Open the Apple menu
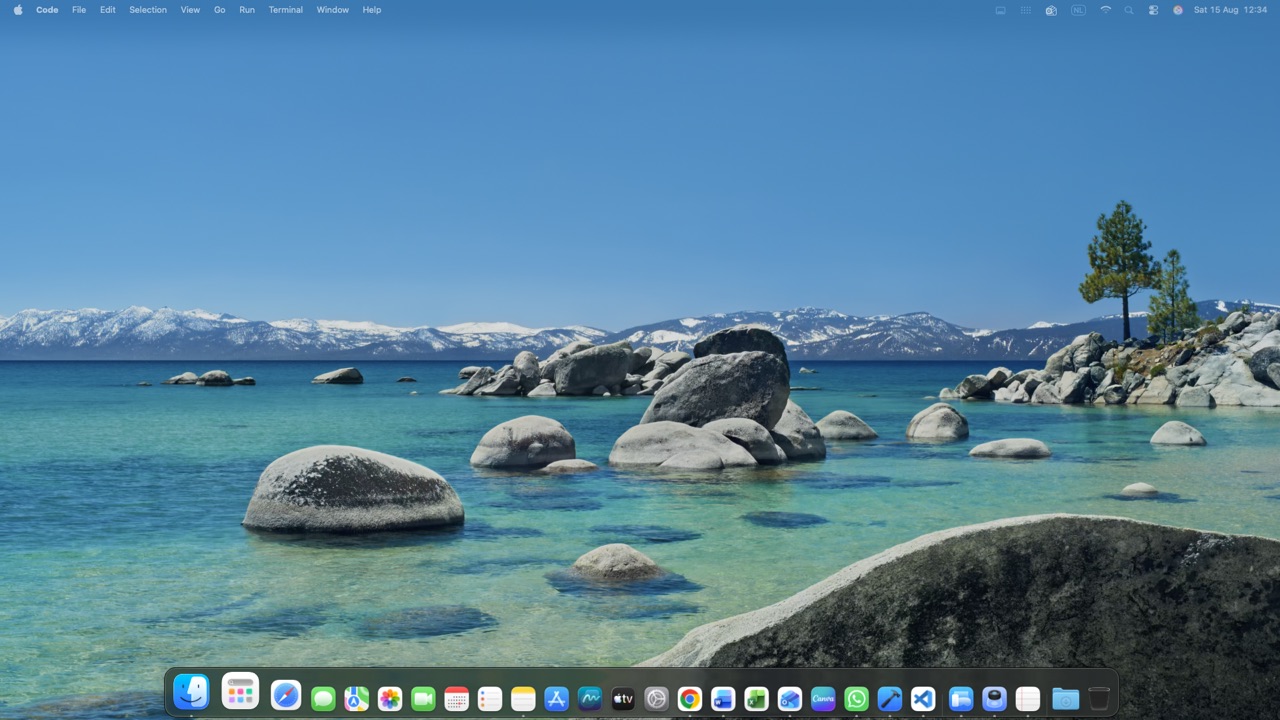1280x720 pixels. pos(17,10)
